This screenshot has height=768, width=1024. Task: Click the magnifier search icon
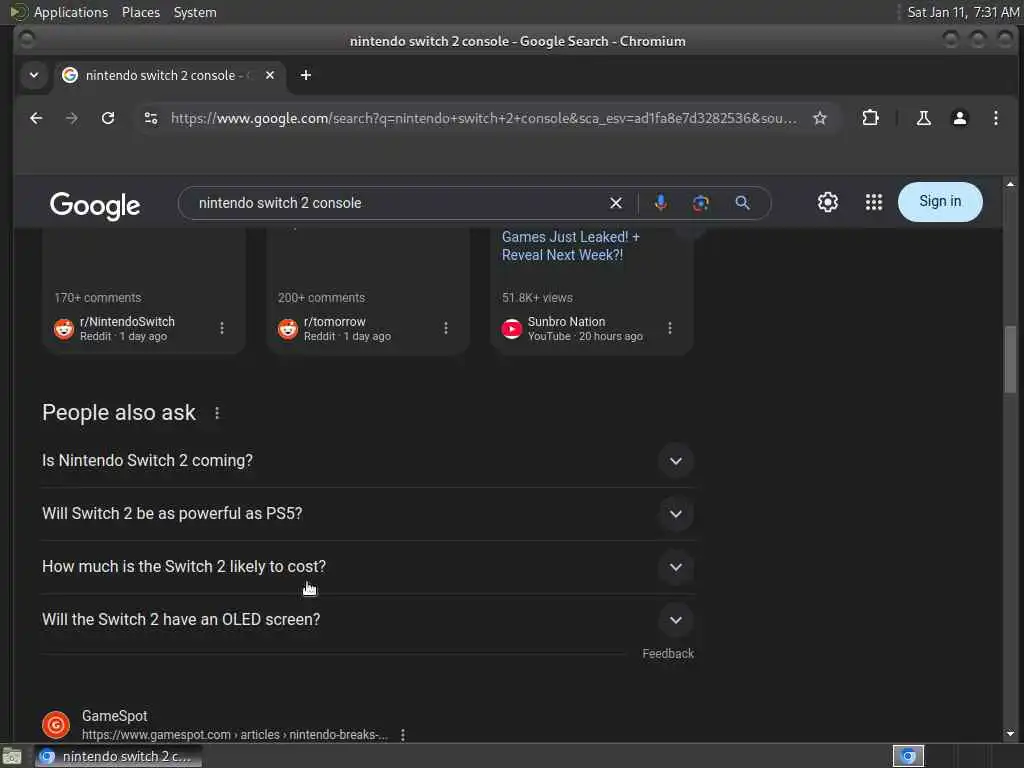pos(742,202)
